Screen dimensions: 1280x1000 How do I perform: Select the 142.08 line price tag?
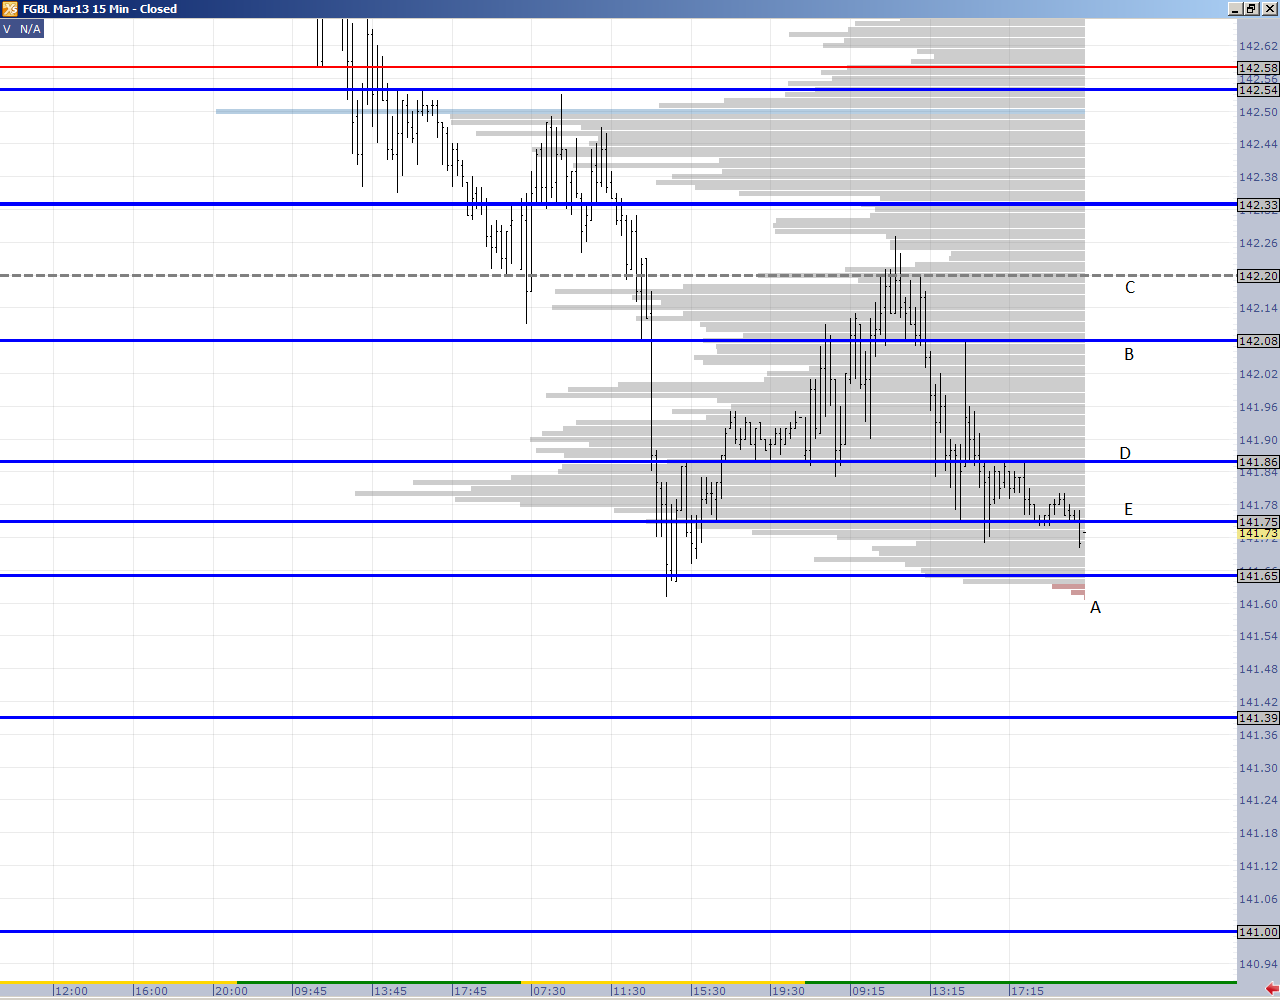click(1258, 341)
